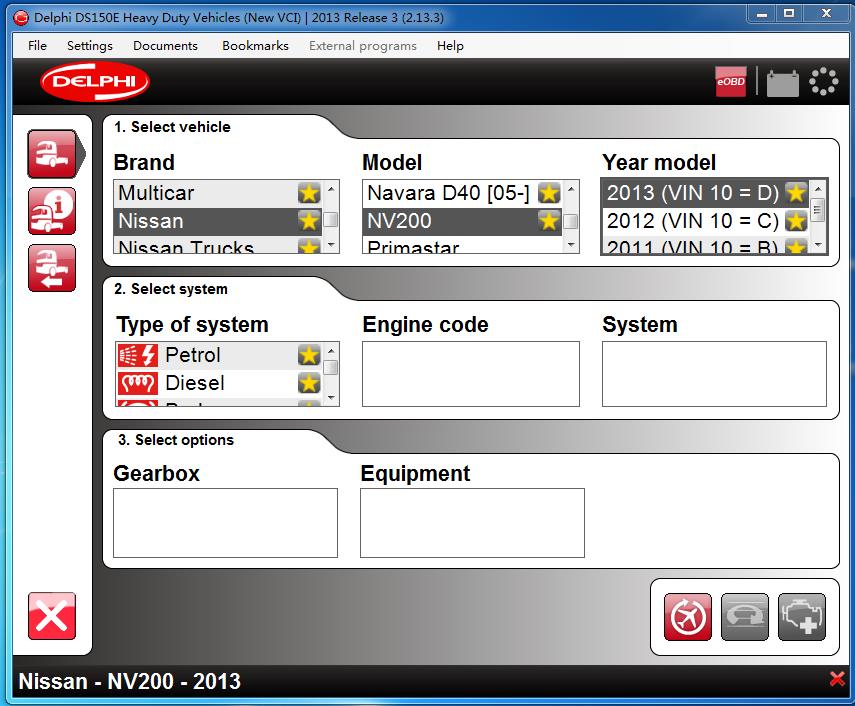Click the Model list scrollbar thumb
The height and width of the screenshot is (706, 855).
pyautogui.click(x=571, y=222)
